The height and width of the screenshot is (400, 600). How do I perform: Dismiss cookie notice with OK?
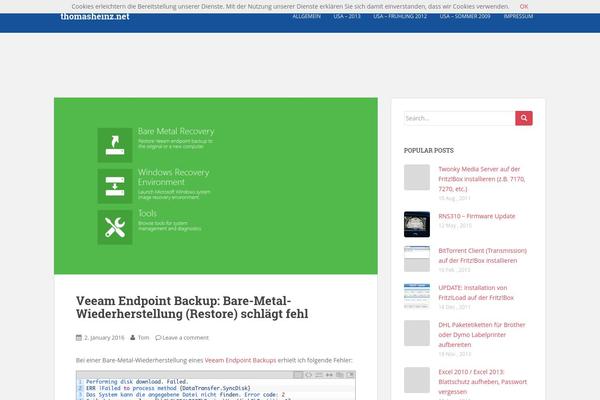(x=524, y=7)
